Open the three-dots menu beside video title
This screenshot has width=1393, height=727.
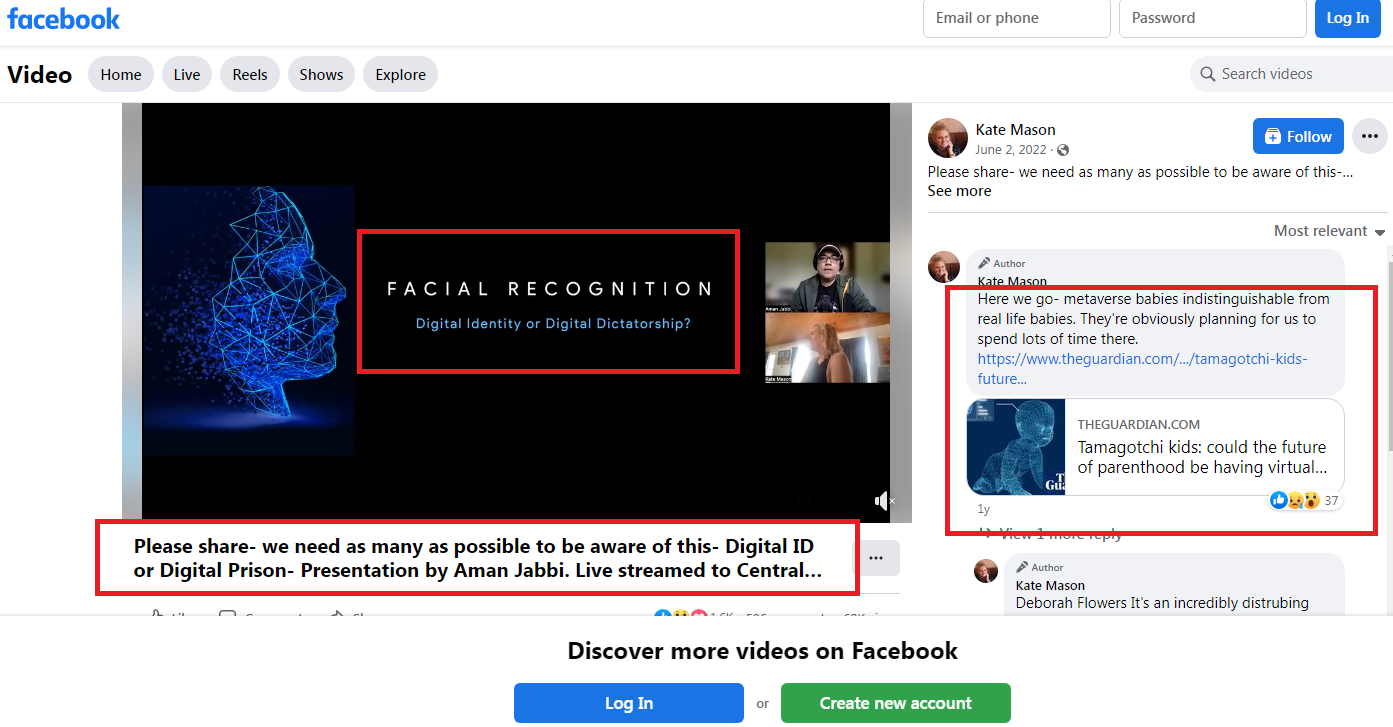[876, 558]
